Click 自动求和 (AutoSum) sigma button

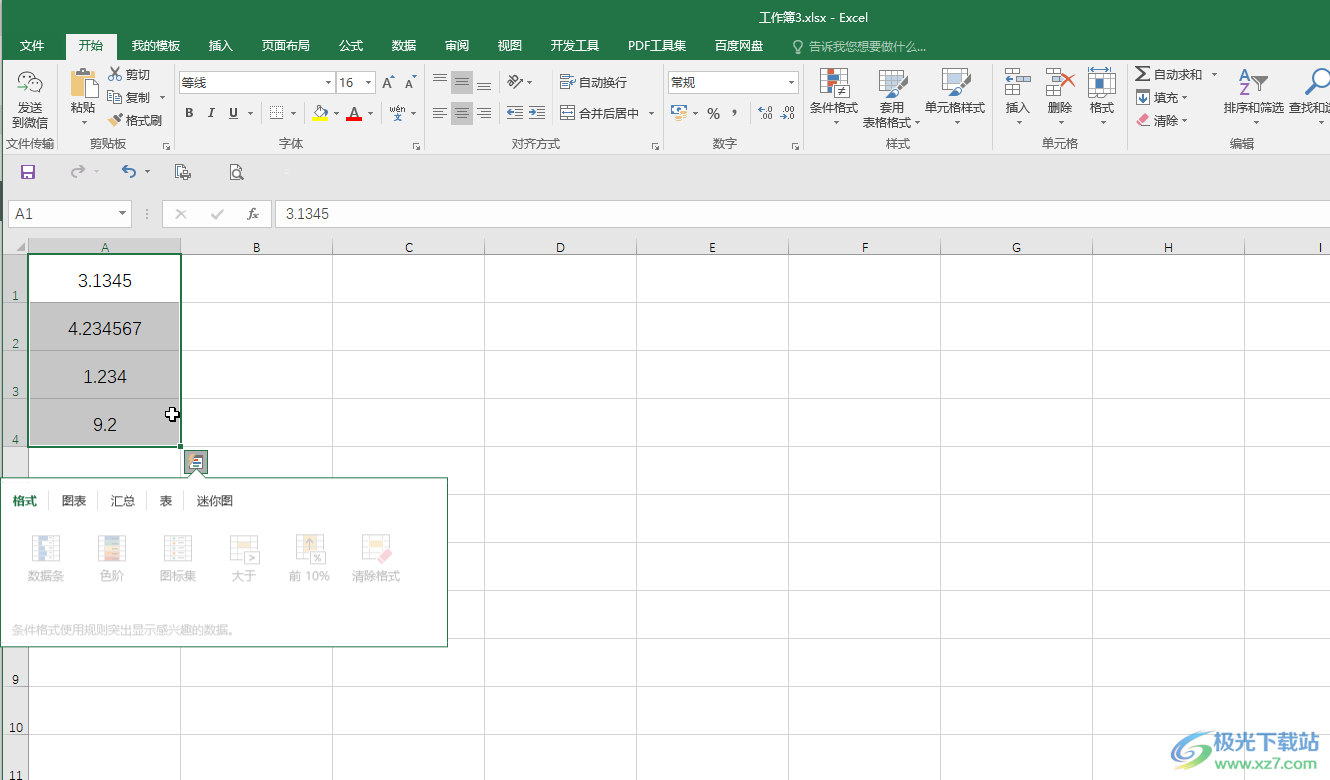(1170, 75)
